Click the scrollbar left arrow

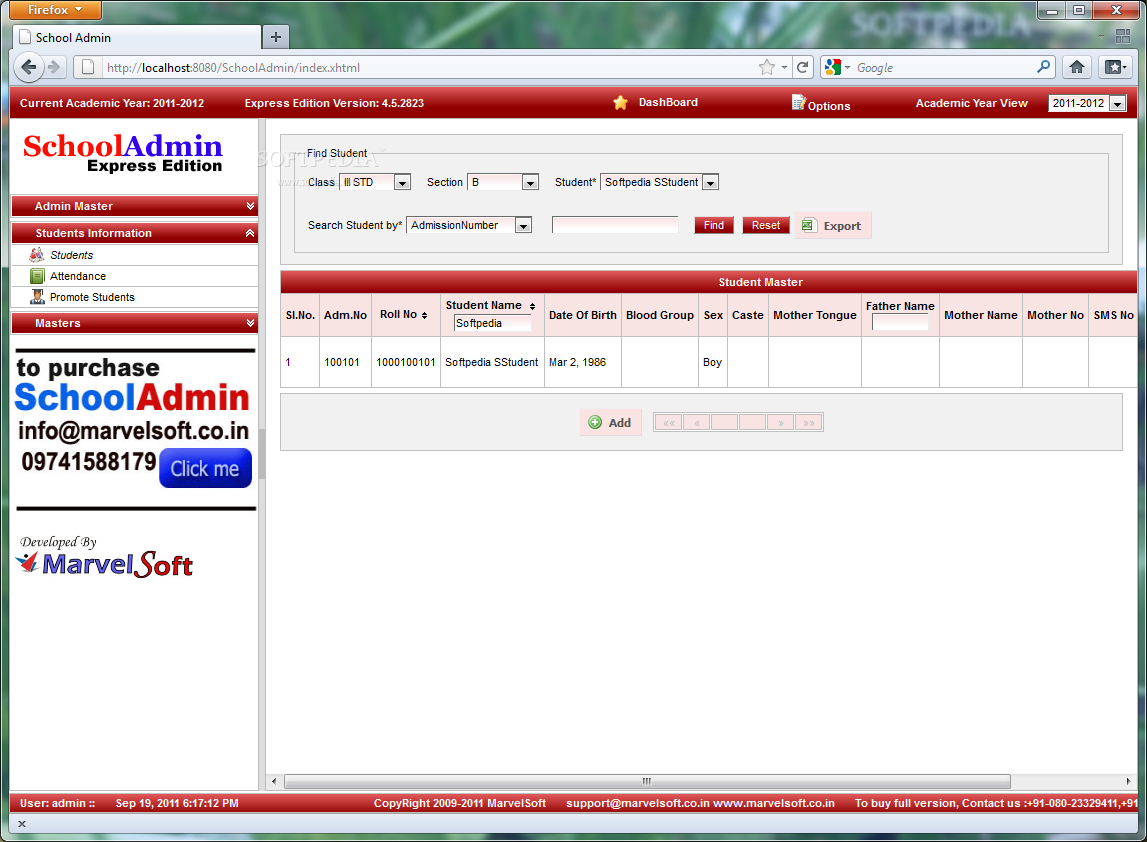point(274,781)
